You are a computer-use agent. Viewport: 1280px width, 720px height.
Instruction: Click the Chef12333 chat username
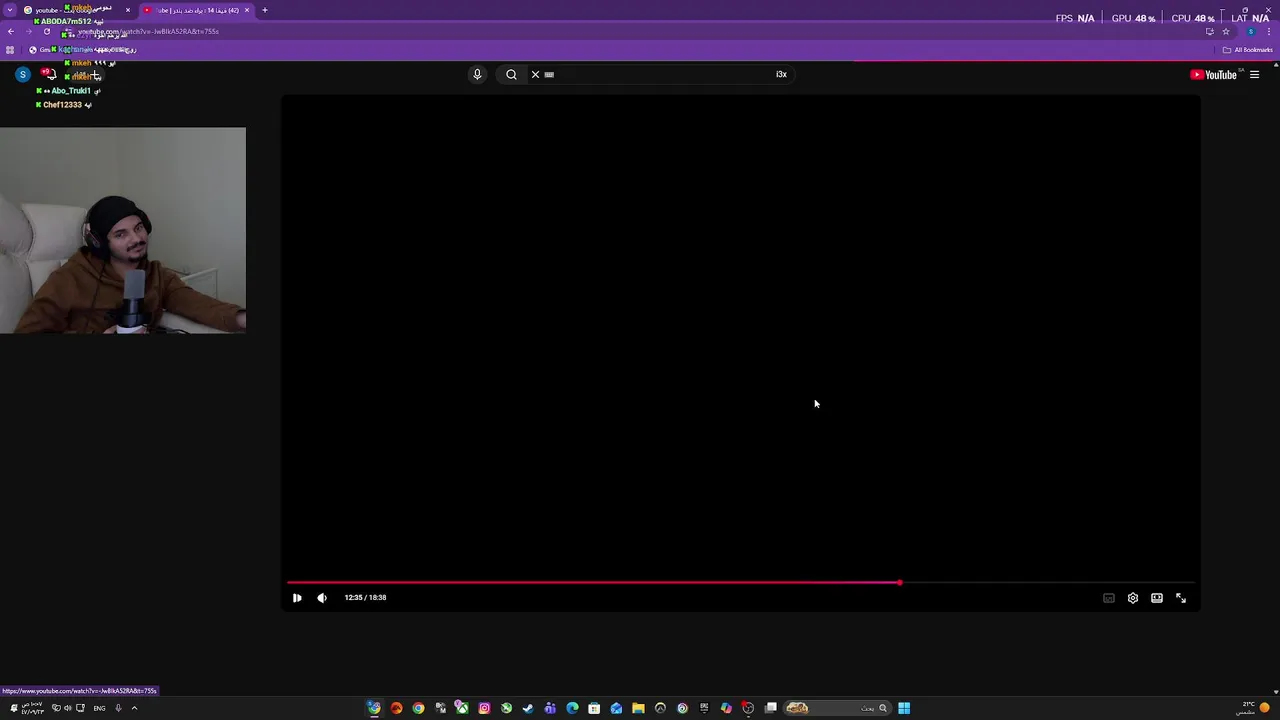coord(62,105)
